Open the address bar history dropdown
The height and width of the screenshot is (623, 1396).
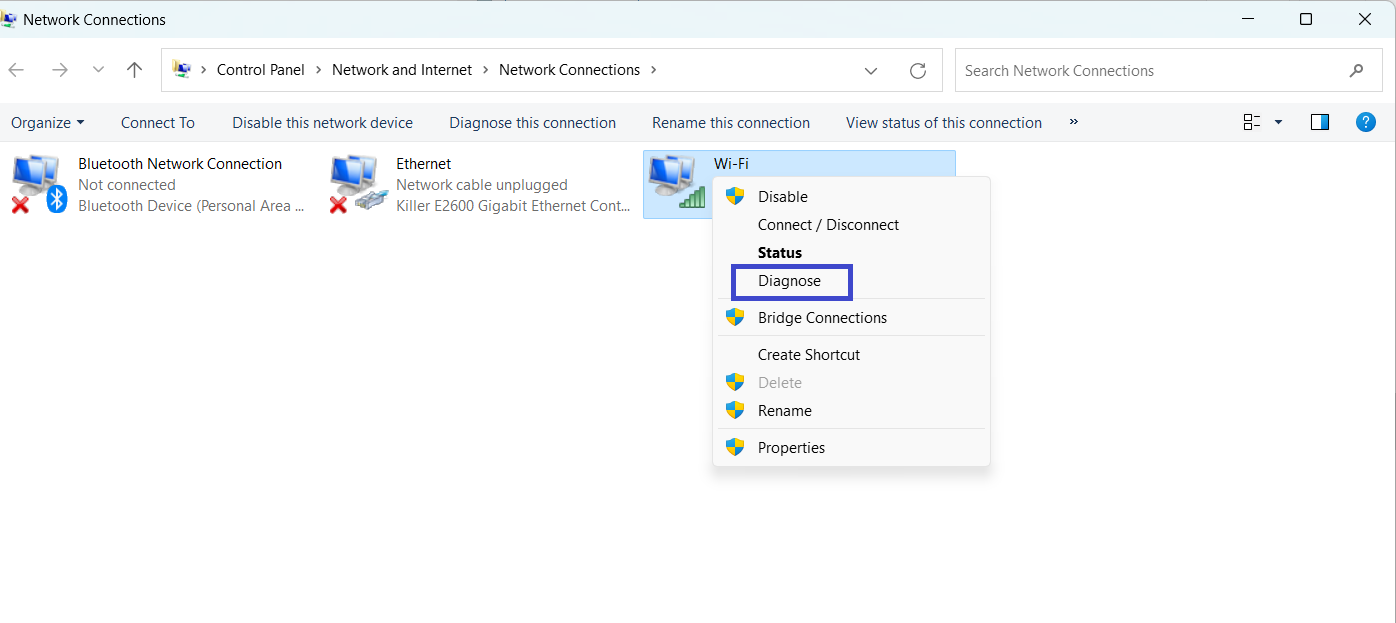(x=871, y=71)
